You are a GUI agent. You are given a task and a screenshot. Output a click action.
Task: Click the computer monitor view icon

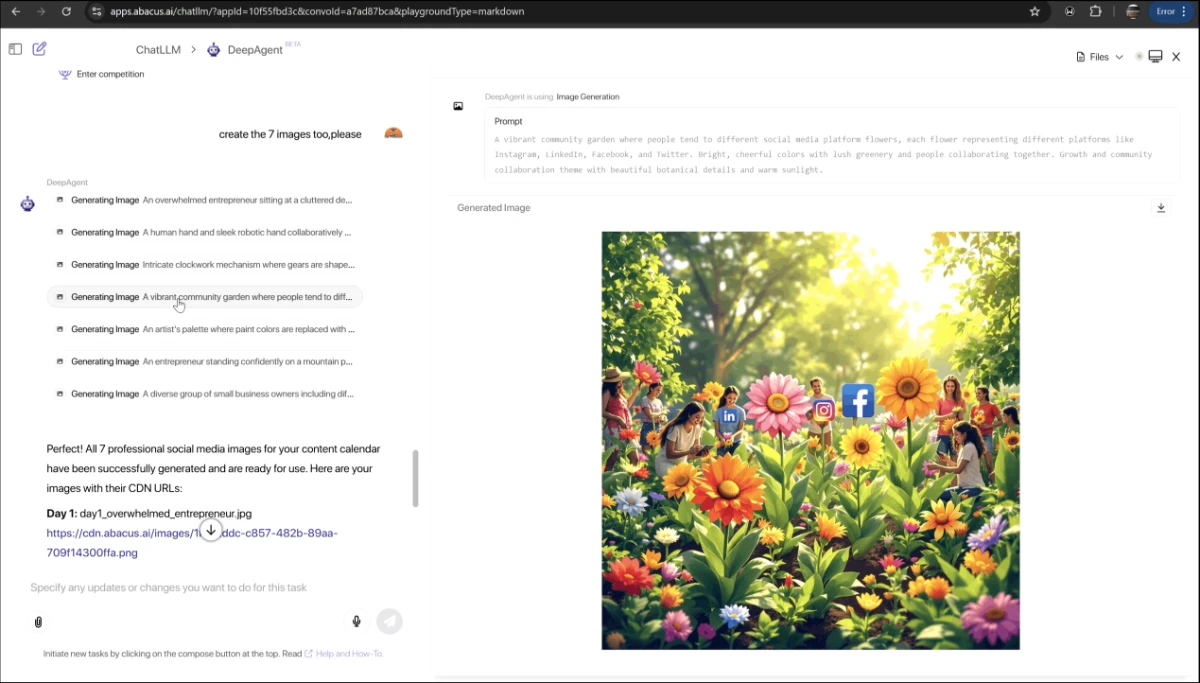[1155, 57]
